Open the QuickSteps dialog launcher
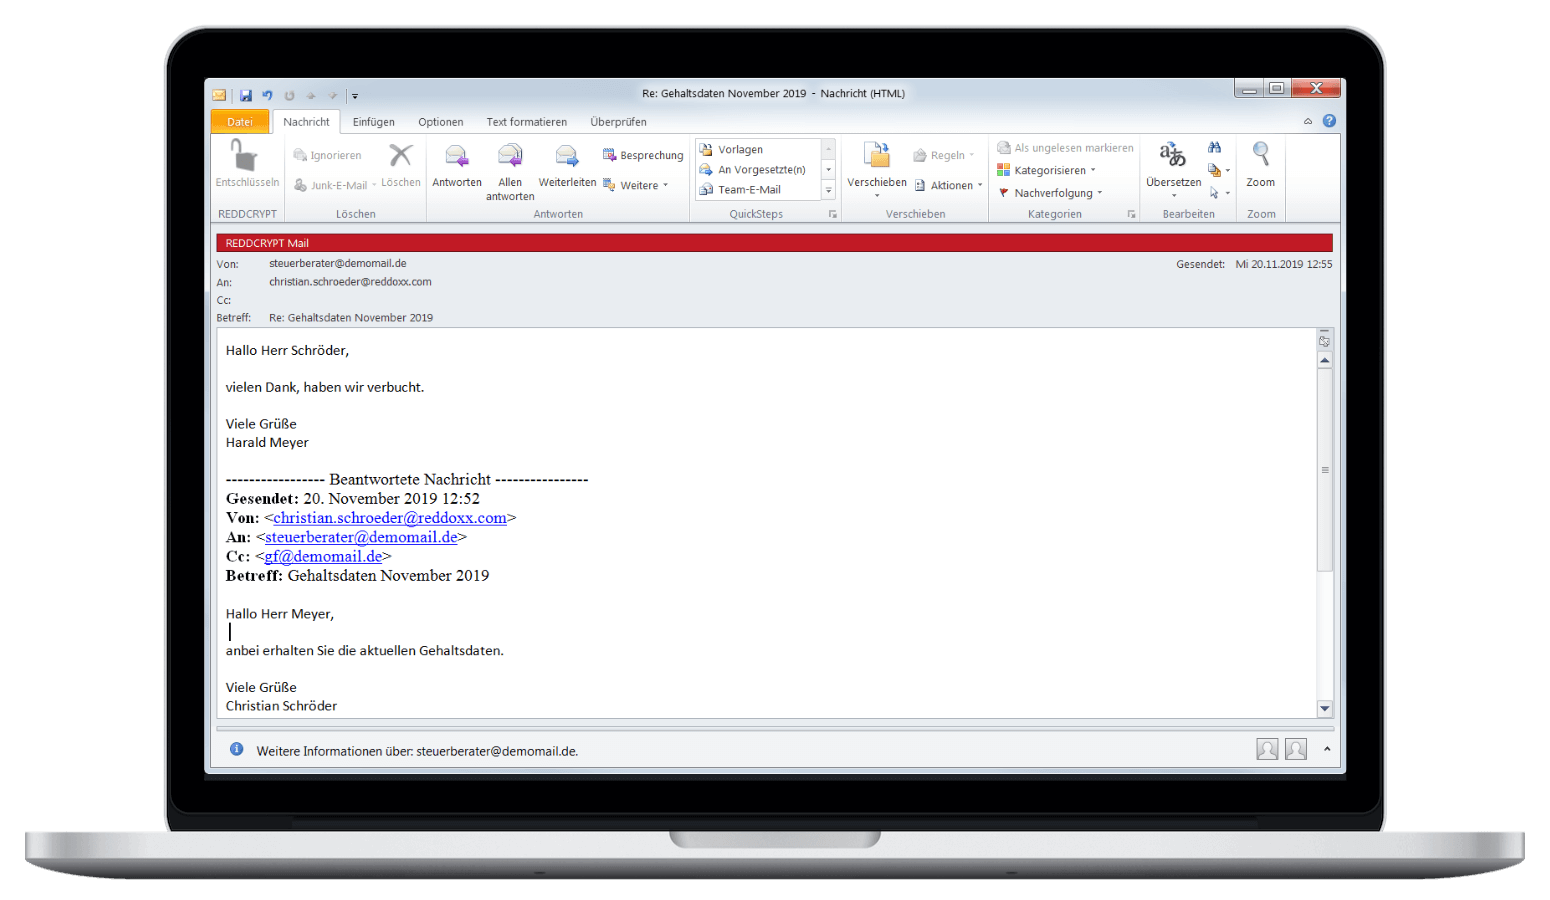This screenshot has height=900, width=1550. click(832, 214)
